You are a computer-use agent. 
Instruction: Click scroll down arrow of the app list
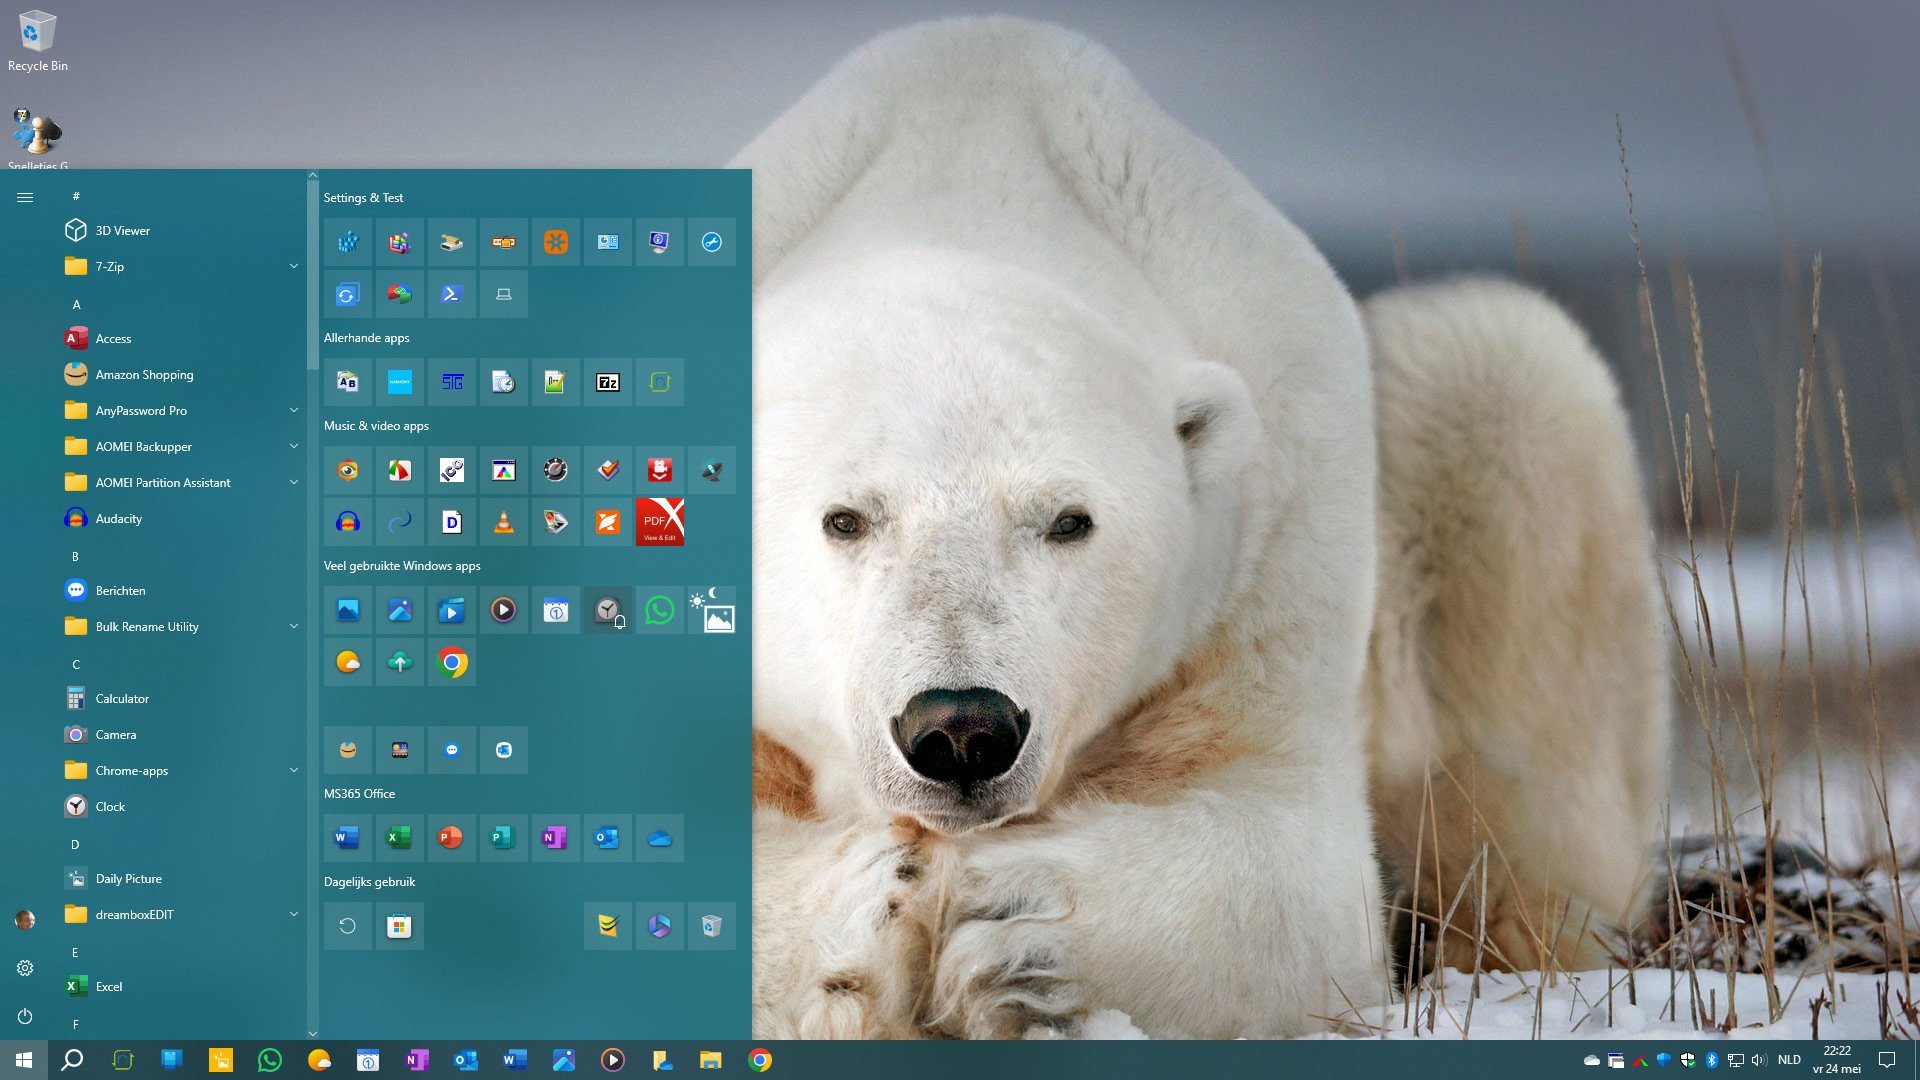coord(312,1032)
